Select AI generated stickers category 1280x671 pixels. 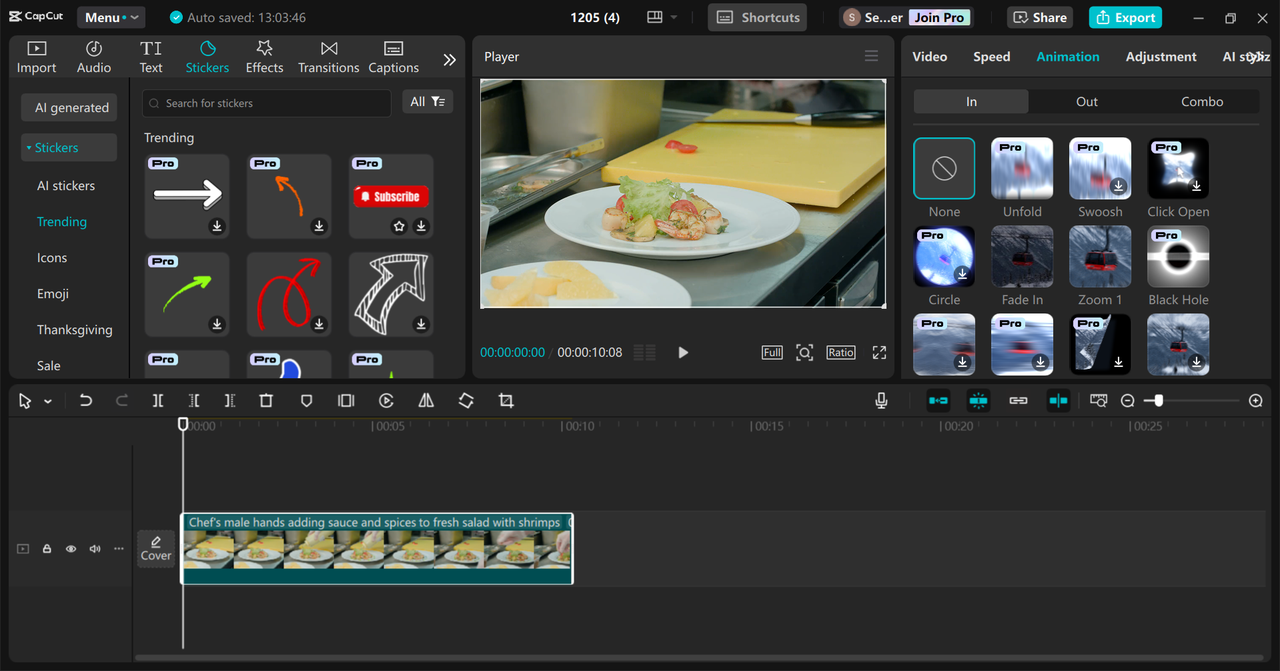(x=70, y=107)
